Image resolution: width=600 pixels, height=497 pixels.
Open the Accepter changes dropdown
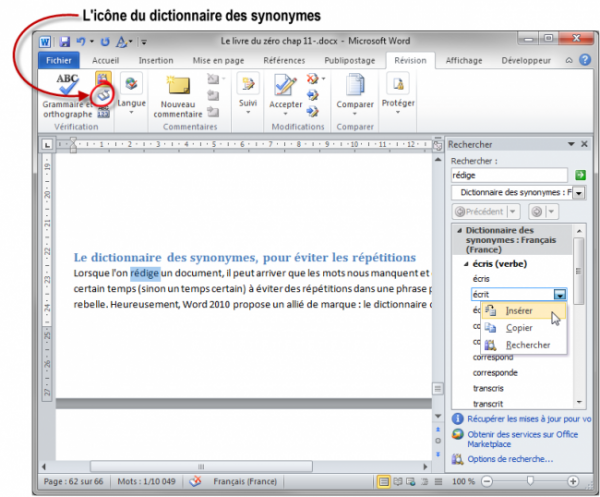tap(286, 113)
